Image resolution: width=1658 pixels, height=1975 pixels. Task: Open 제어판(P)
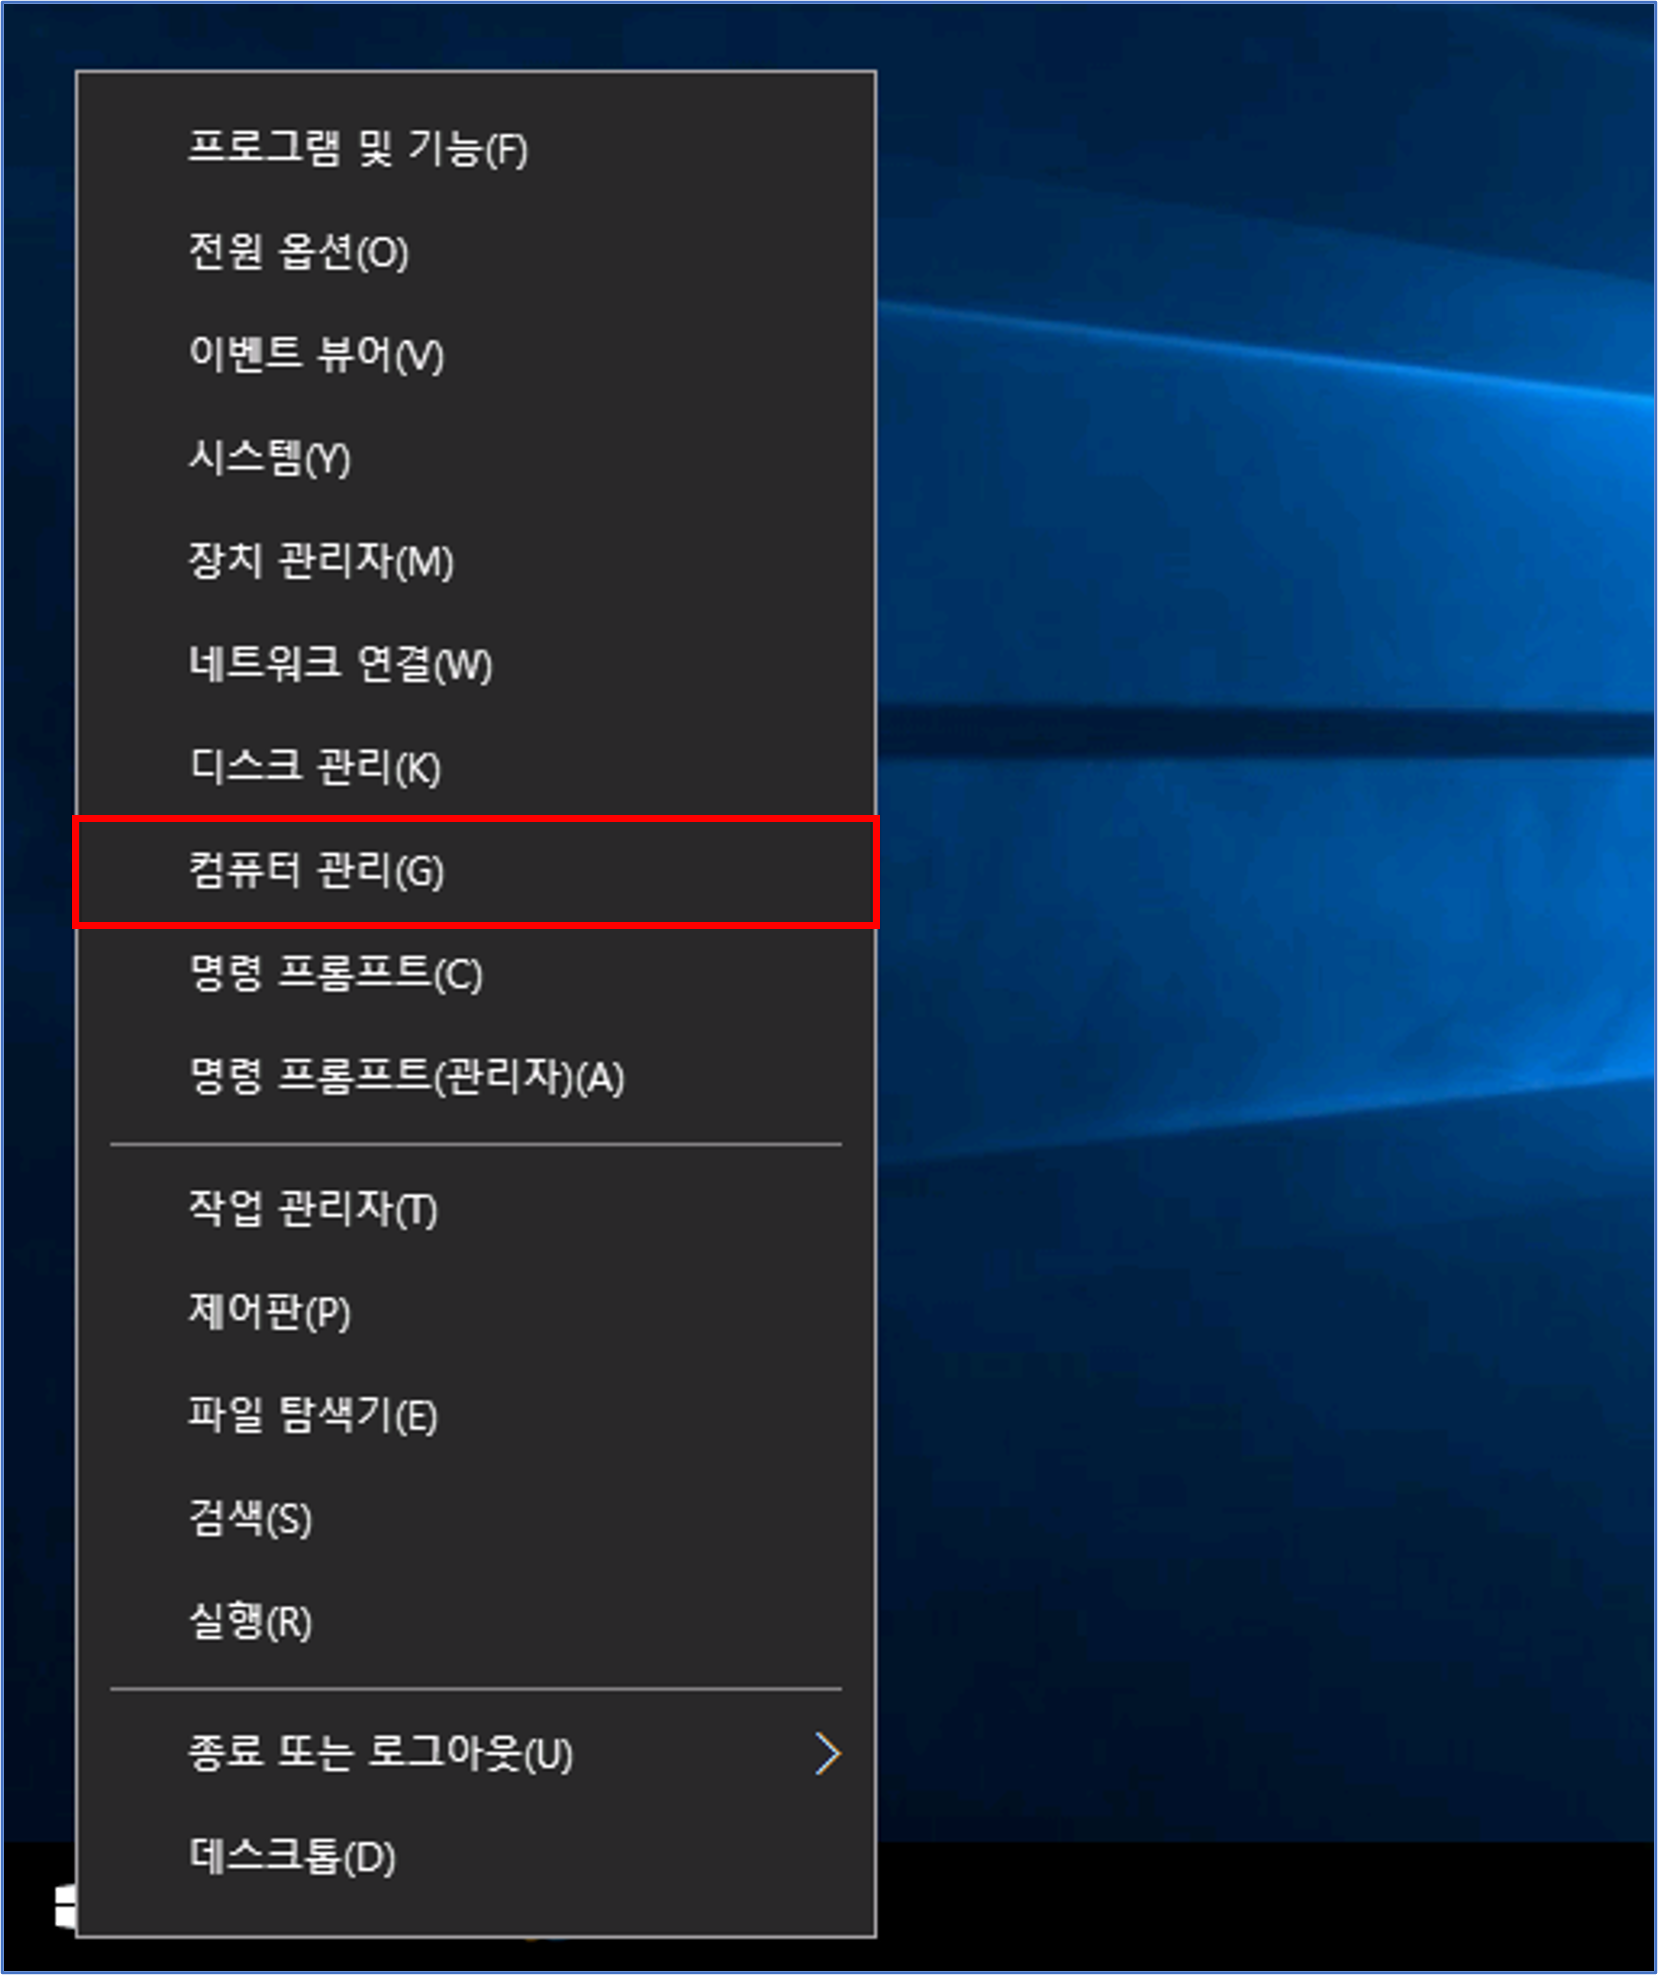(476, 1312)
